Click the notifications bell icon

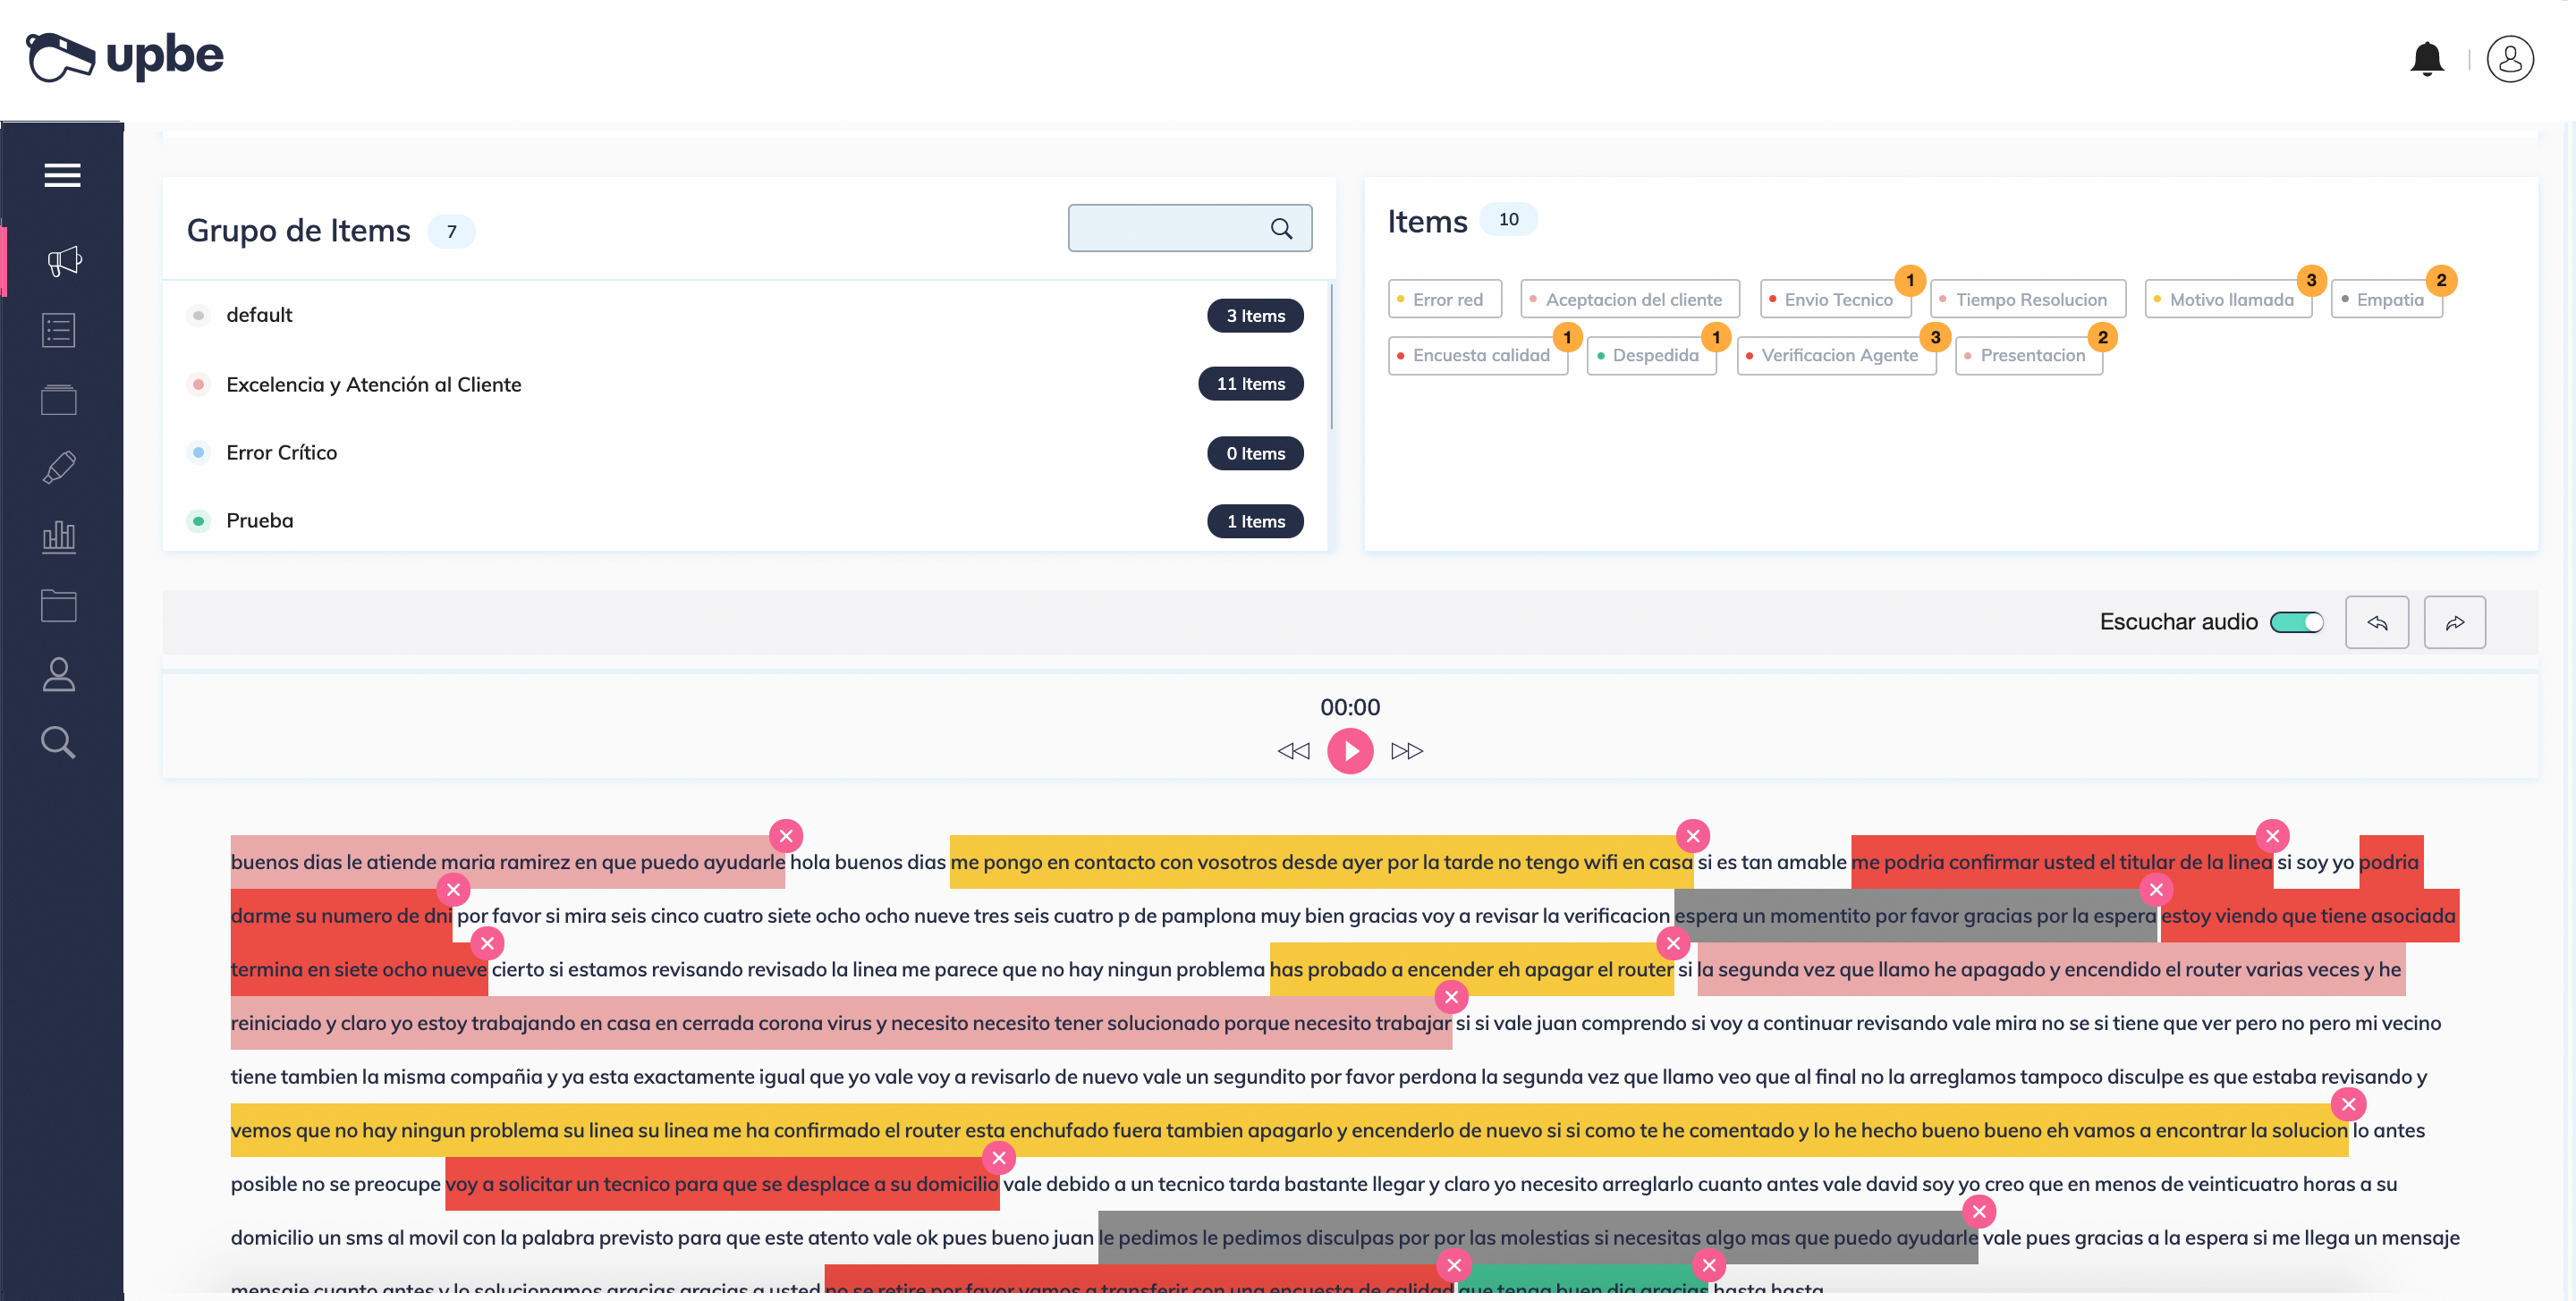[x=2425, y=58]
